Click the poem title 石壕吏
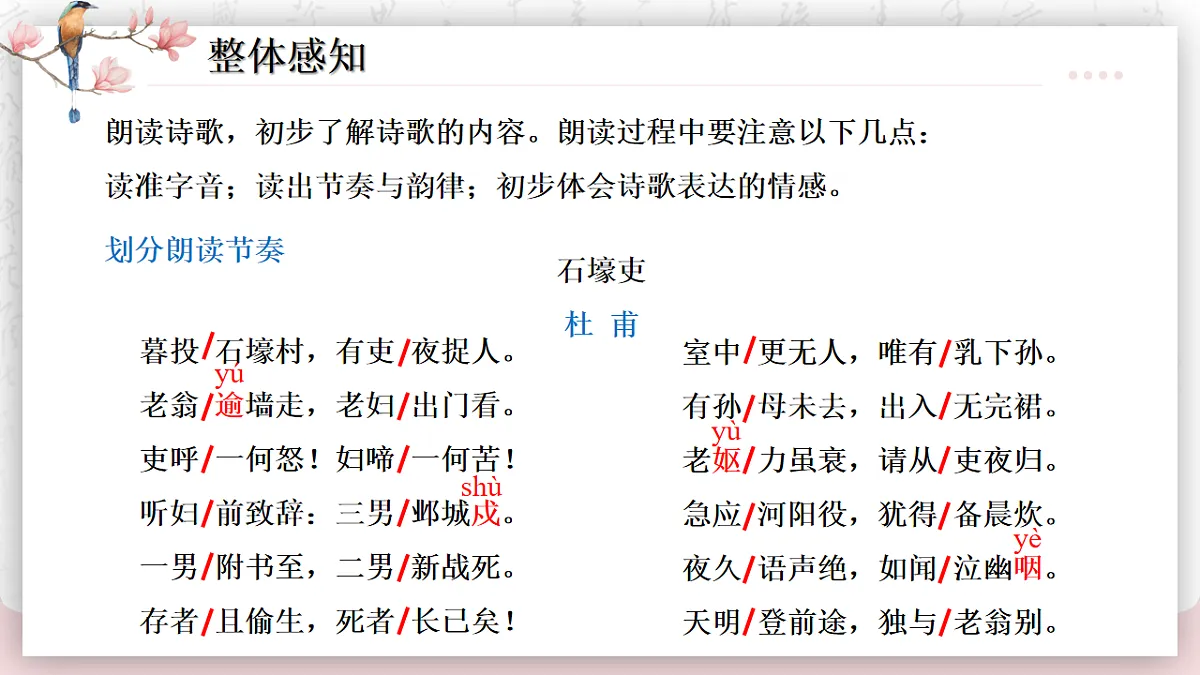This screenshot has height=675, width=1200. (602, 270)
